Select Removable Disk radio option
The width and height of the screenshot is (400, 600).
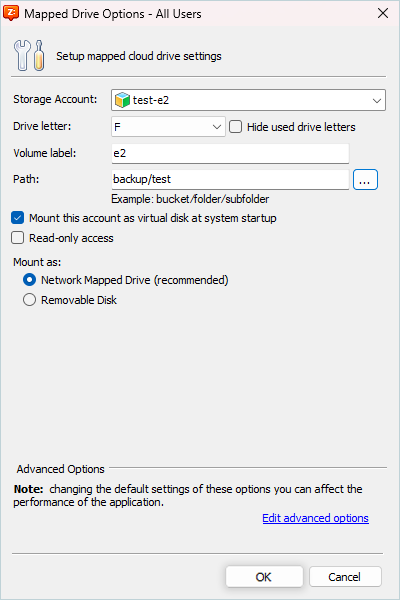(29, 300)
